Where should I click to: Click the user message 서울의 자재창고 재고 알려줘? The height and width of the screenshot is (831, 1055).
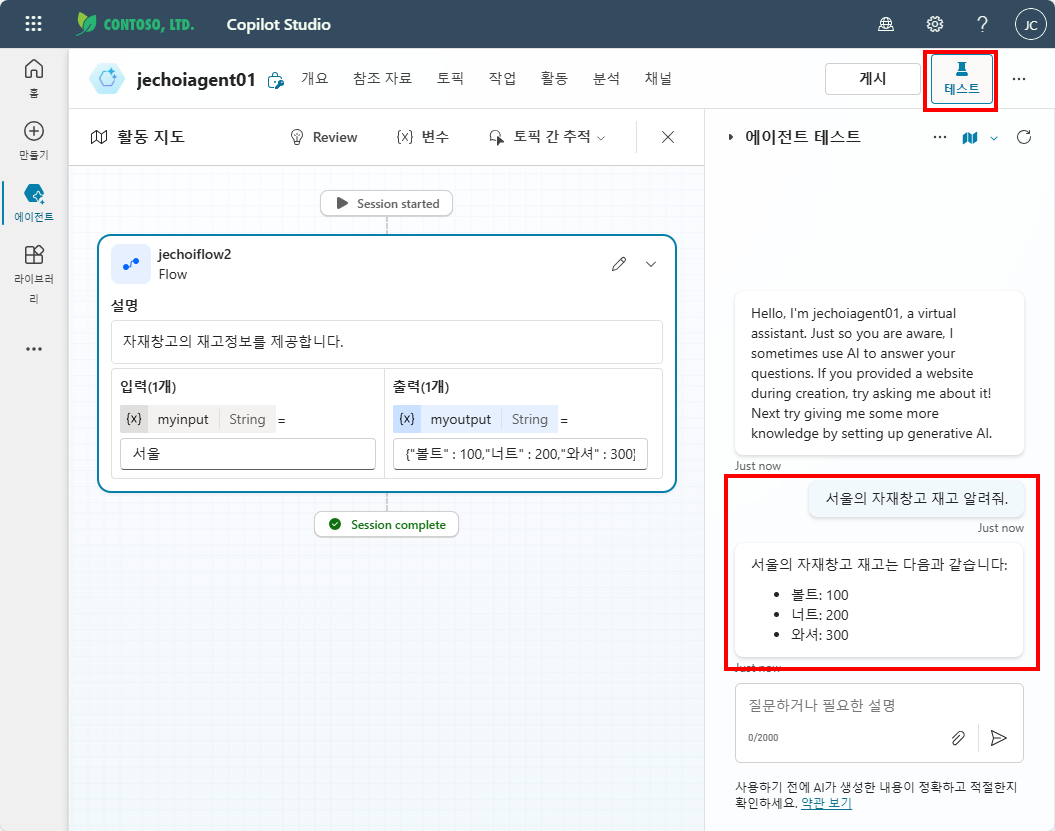click(x=916, y=499)
